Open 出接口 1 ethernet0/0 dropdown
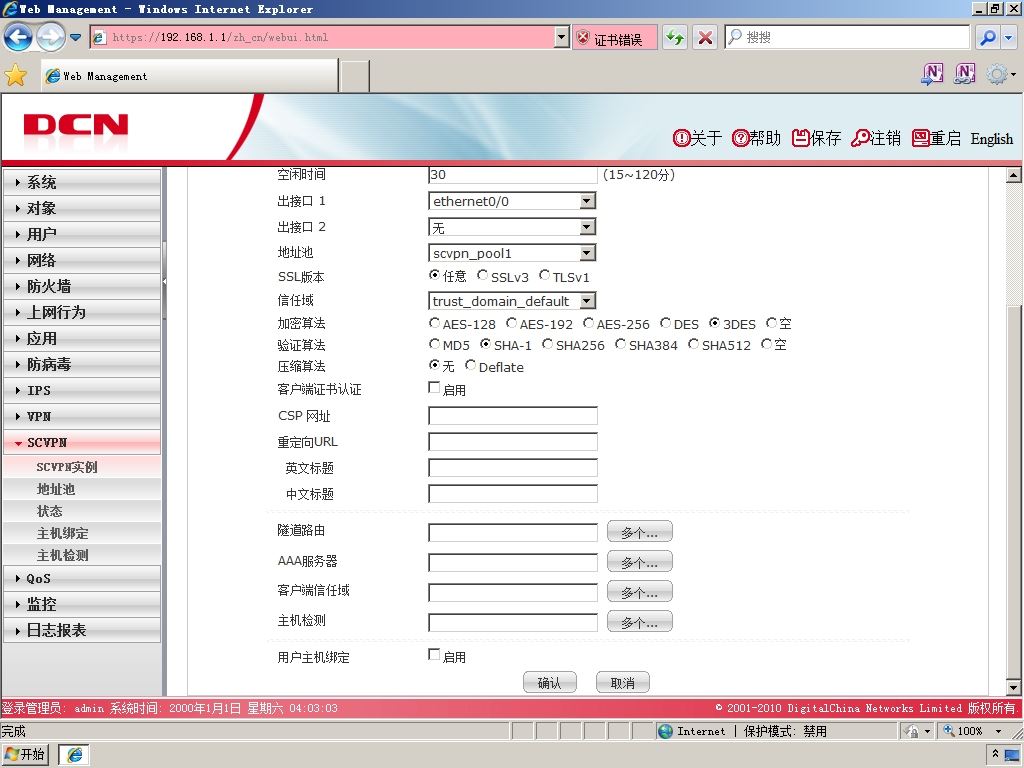This screenshot has height=768, width=1024. pyautogui.click(x=512, y=201)
